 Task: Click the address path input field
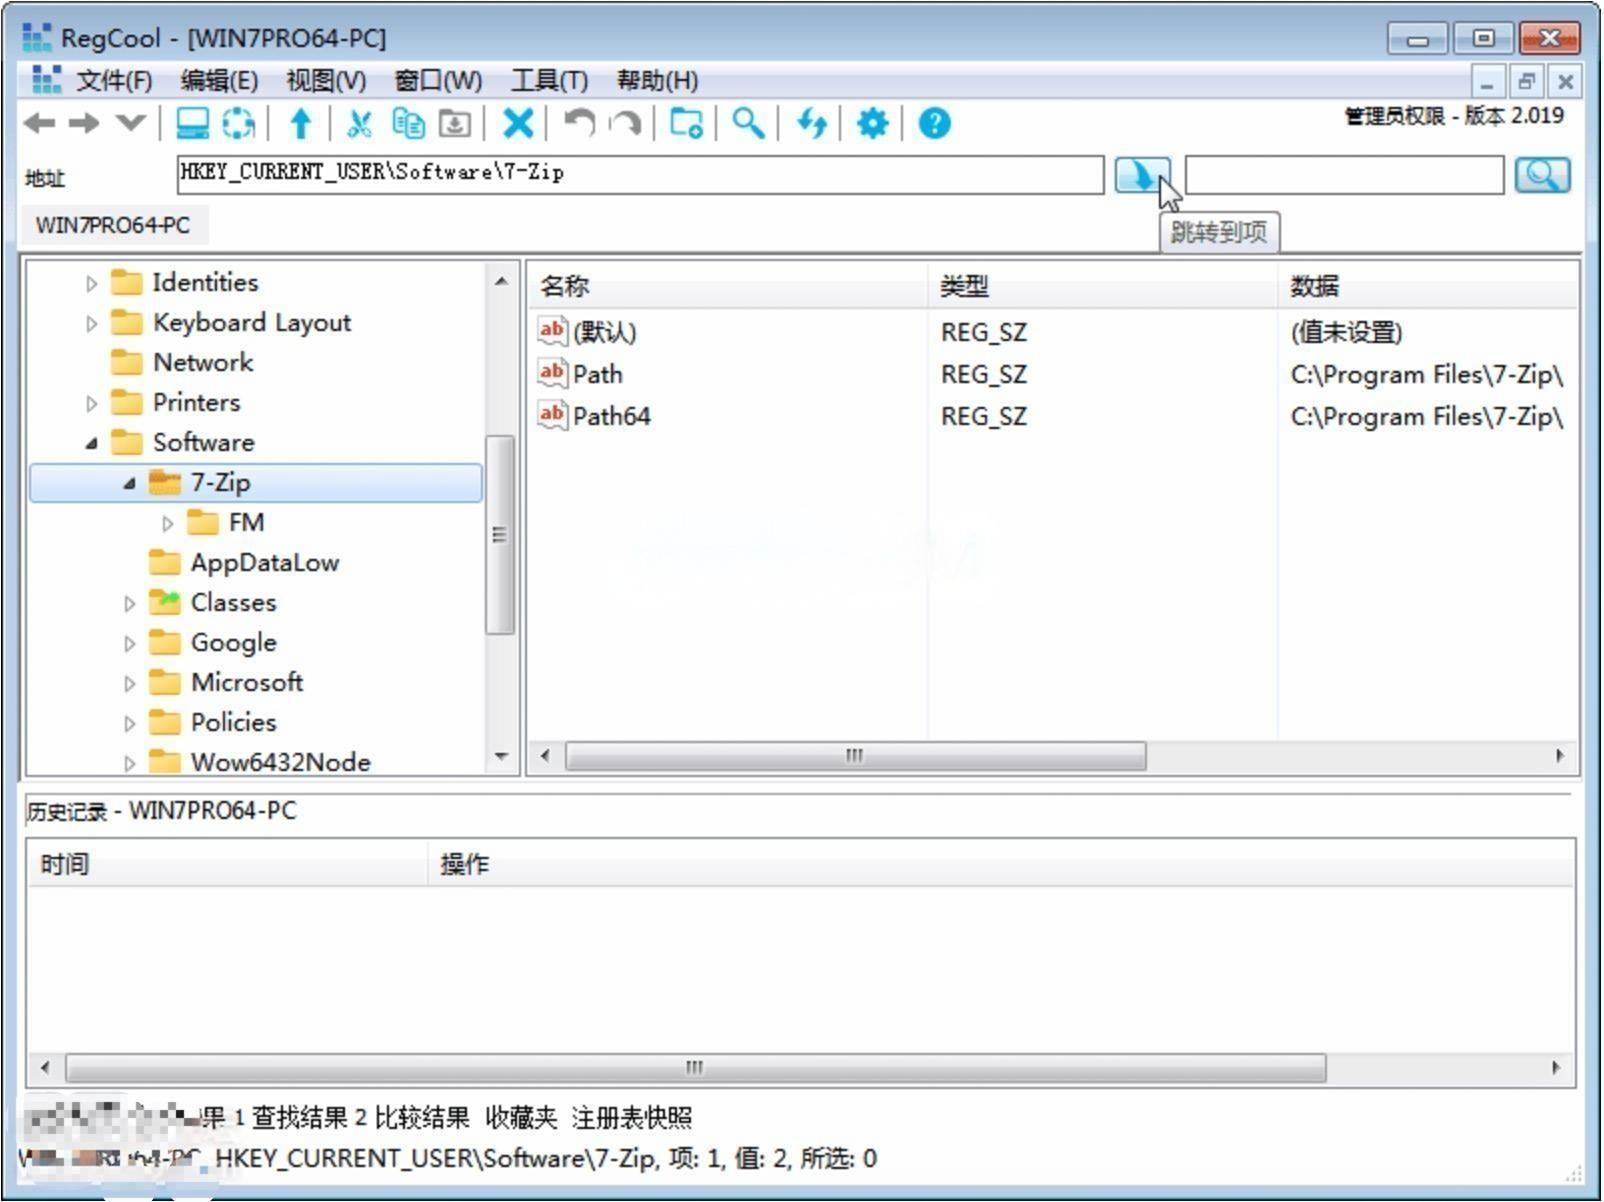click(640, 174)
